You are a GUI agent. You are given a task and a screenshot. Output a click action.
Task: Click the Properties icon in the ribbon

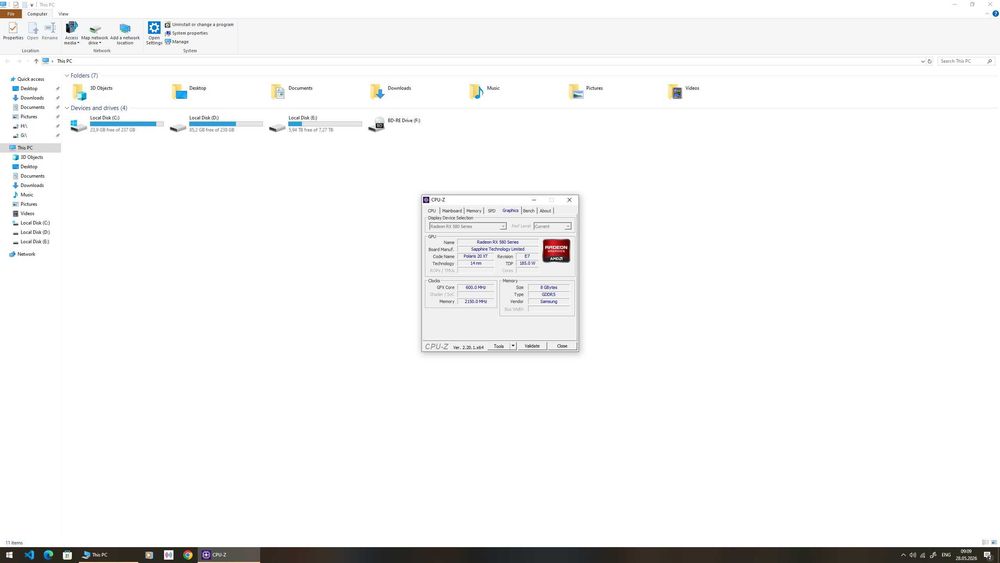click(x=13, y=31)
